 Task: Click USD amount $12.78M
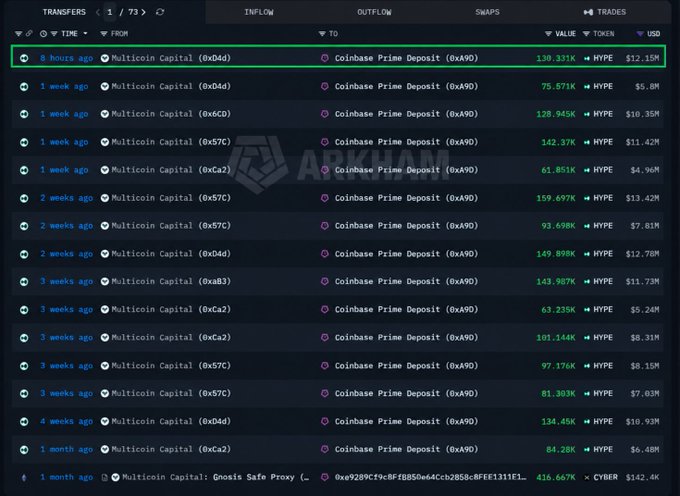point(642,254)
